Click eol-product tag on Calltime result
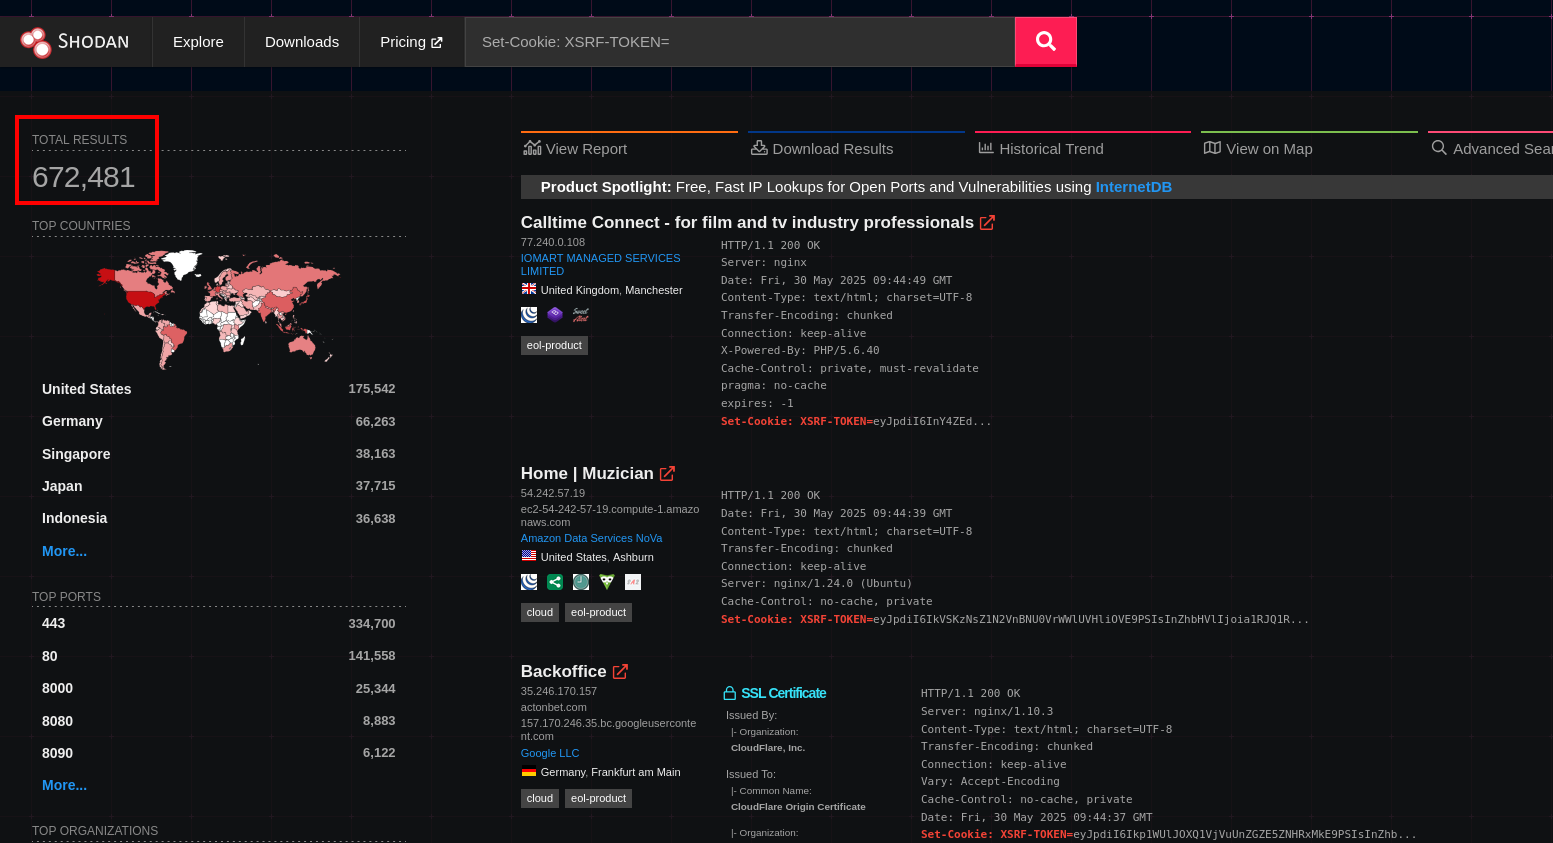 coord(554,345)
